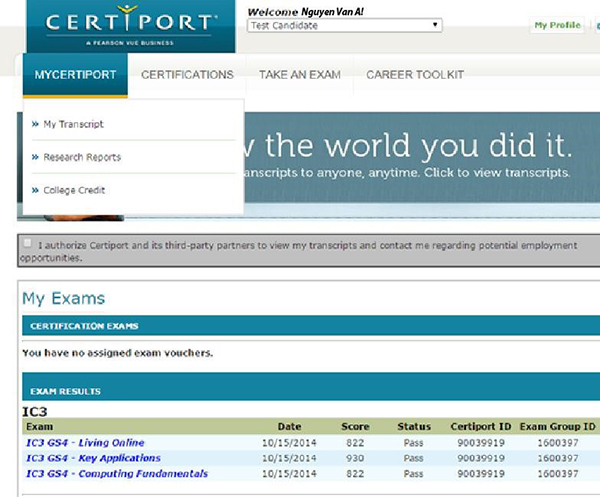Image resolution: width=600 pixels, height=497 pixels.
Task: Go to TAKE AN EXAM tab
Action: 300,74
